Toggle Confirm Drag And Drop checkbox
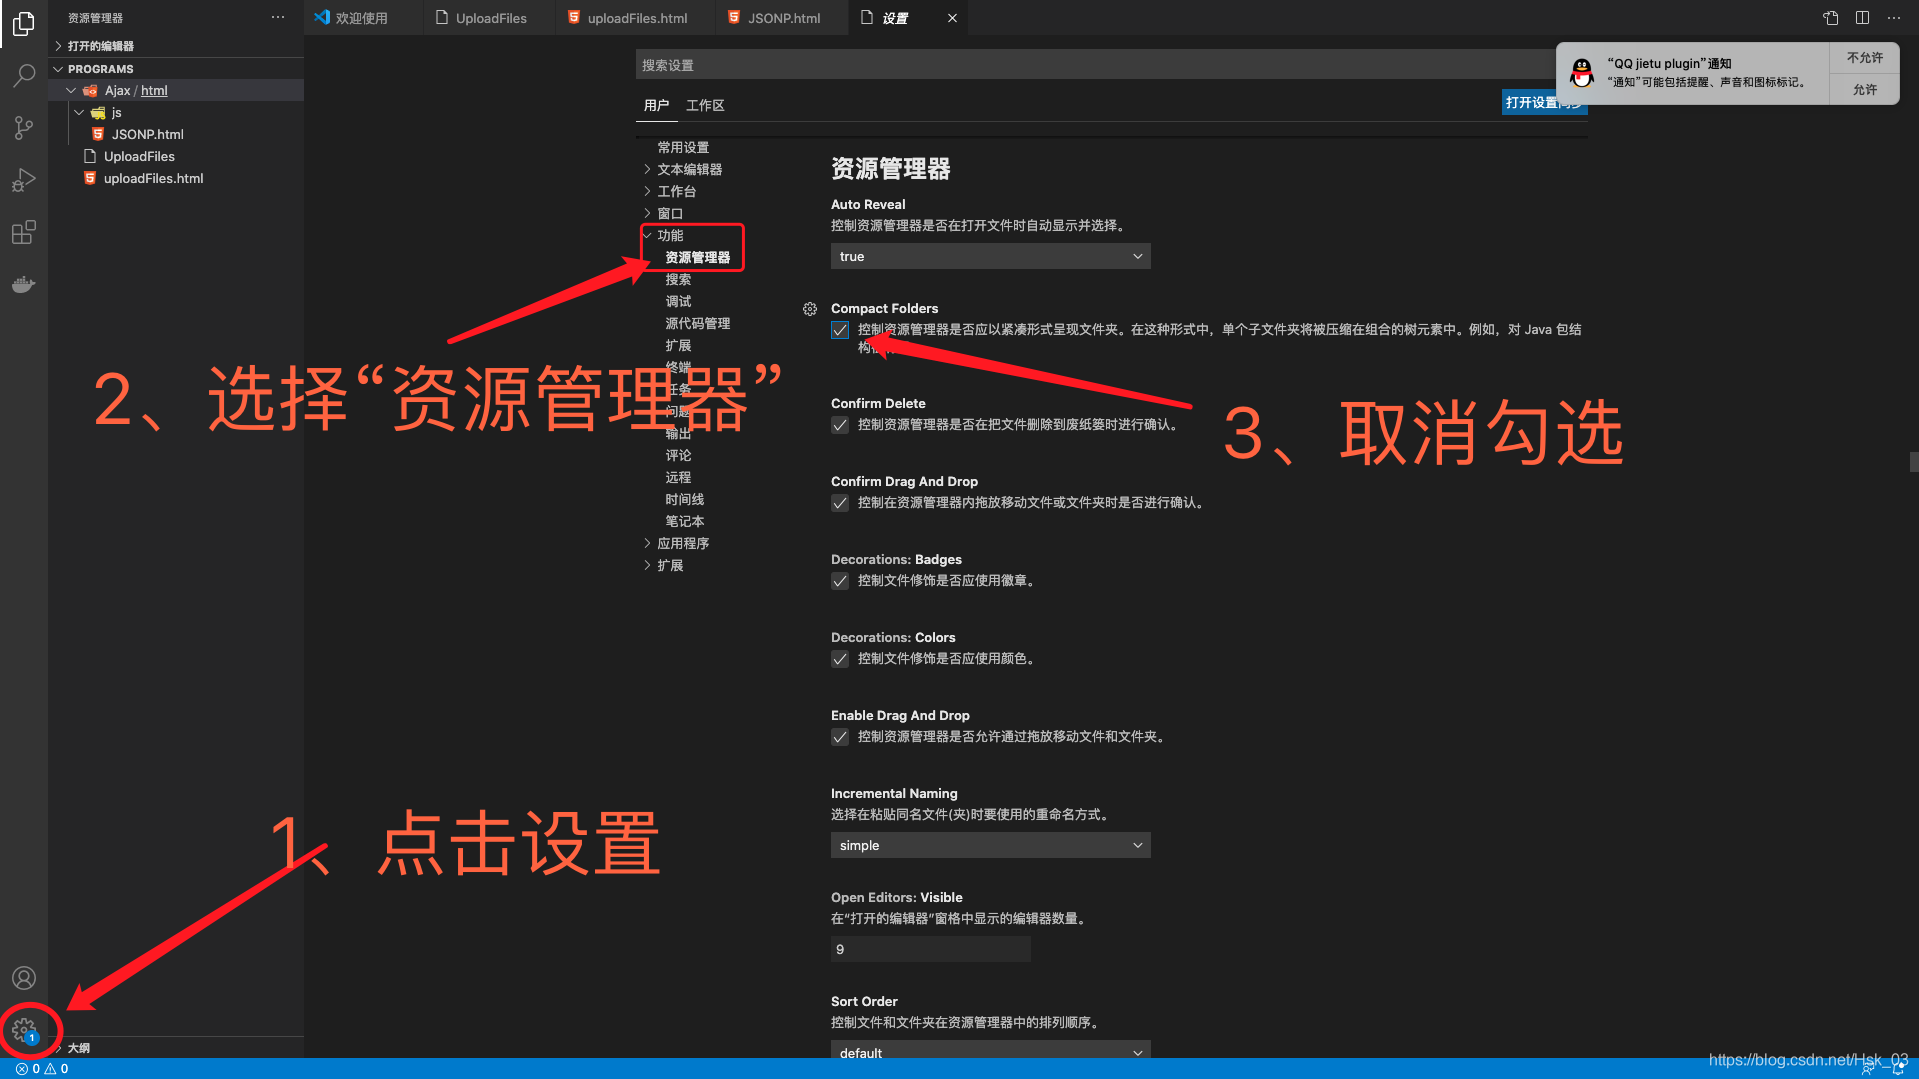Viewport: 1919px width, 1079px height. click(x=840, y=503)
